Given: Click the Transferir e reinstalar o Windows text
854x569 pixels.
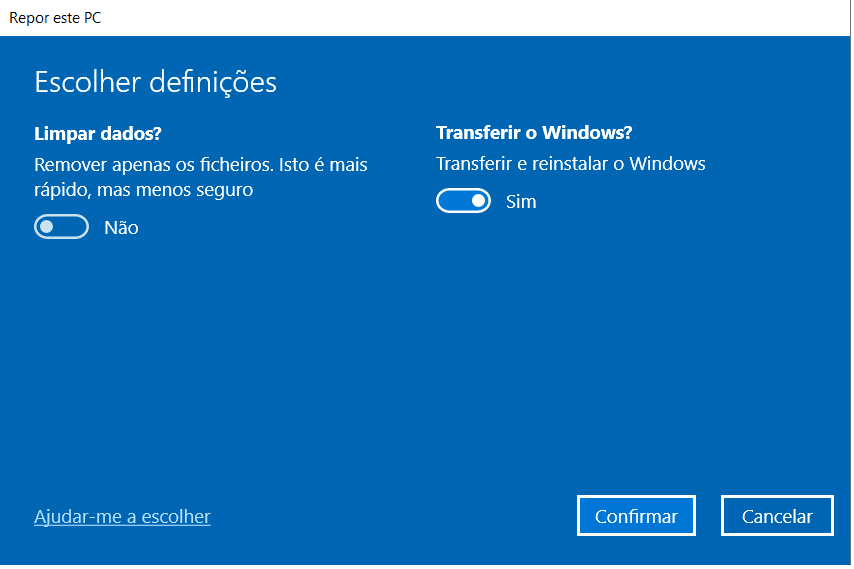Looking at the screenshot, I should pos(570,163).
